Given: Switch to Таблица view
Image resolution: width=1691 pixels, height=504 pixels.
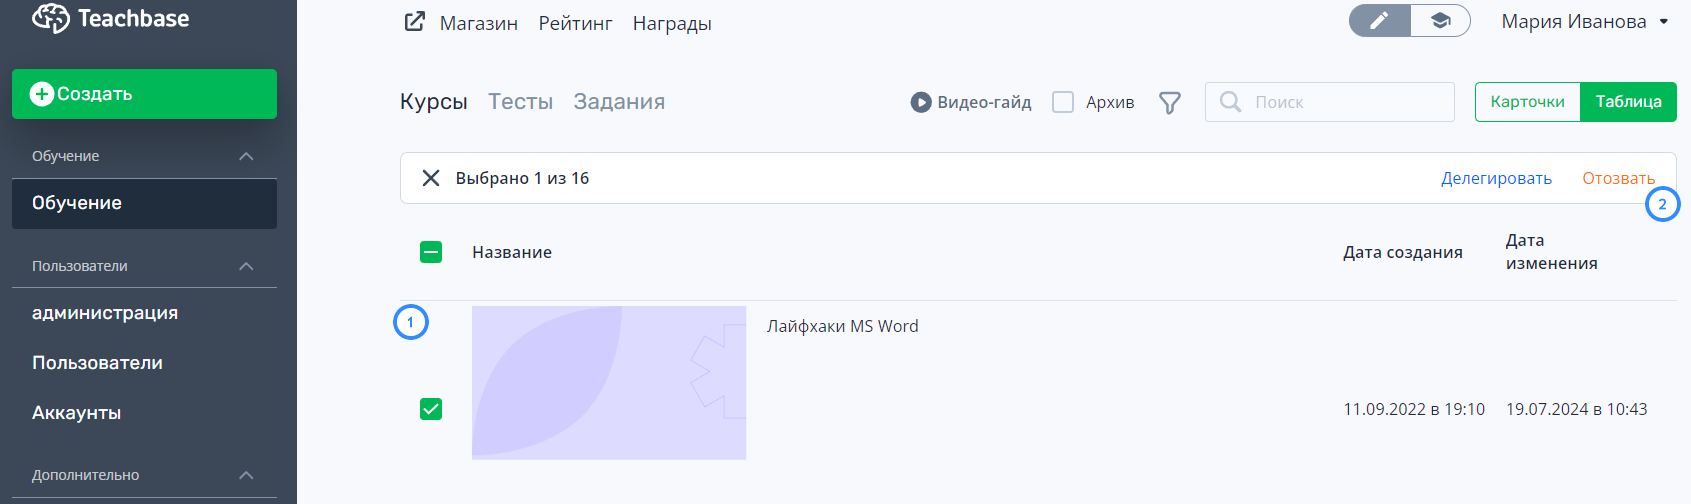Looking at the screenshot, I should pos(1629,102).
